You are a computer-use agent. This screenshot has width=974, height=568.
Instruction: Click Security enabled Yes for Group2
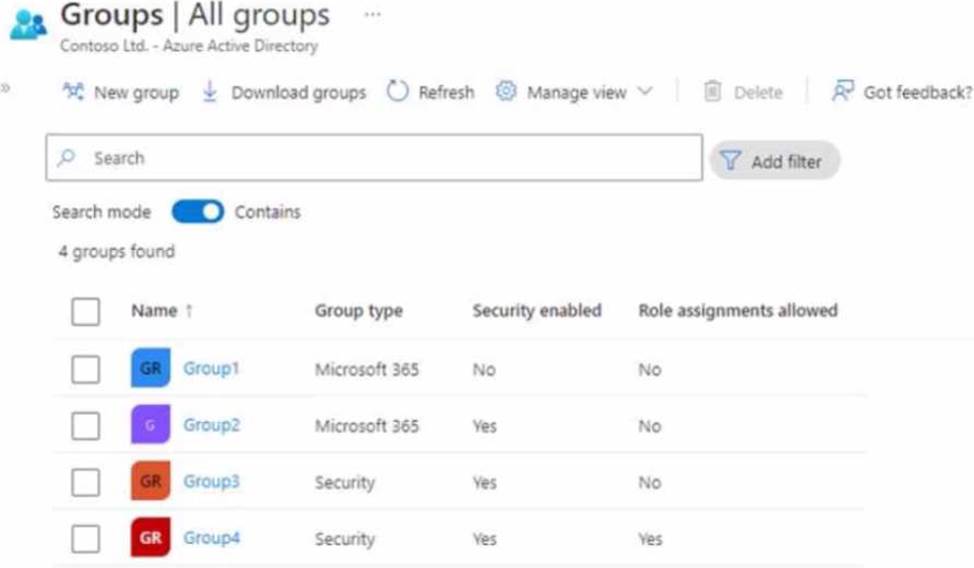point(485,426)
